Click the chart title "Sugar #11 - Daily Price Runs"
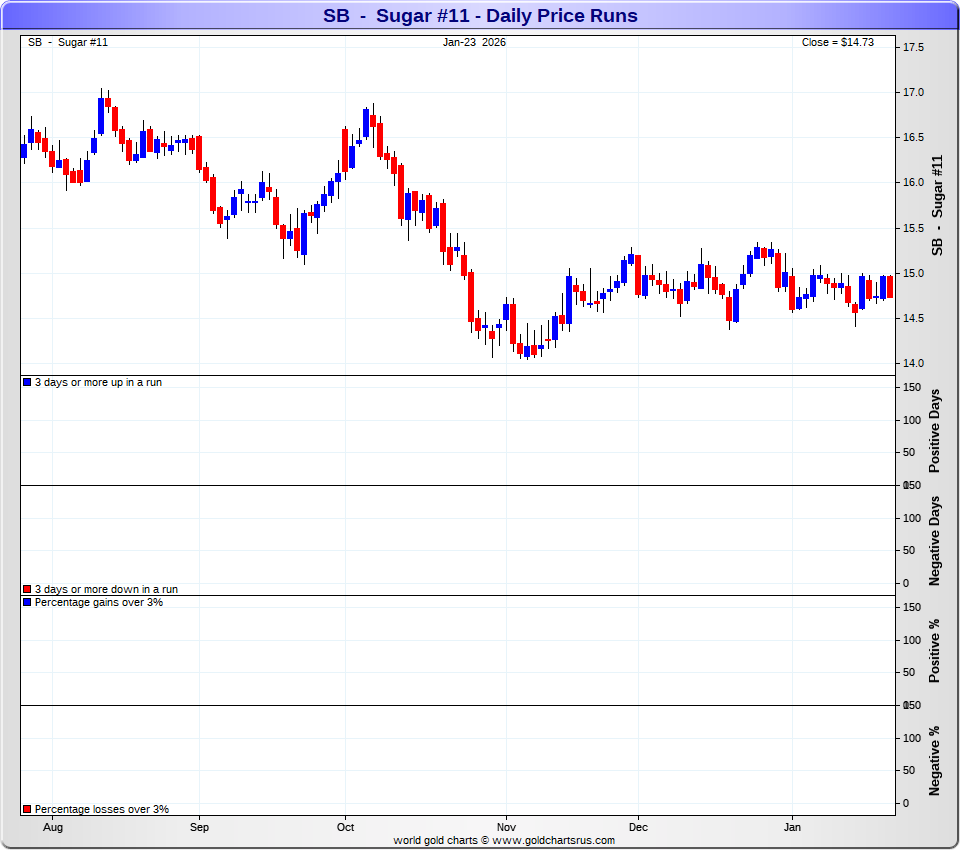960x850 pixels. click(x=480, y=16)
